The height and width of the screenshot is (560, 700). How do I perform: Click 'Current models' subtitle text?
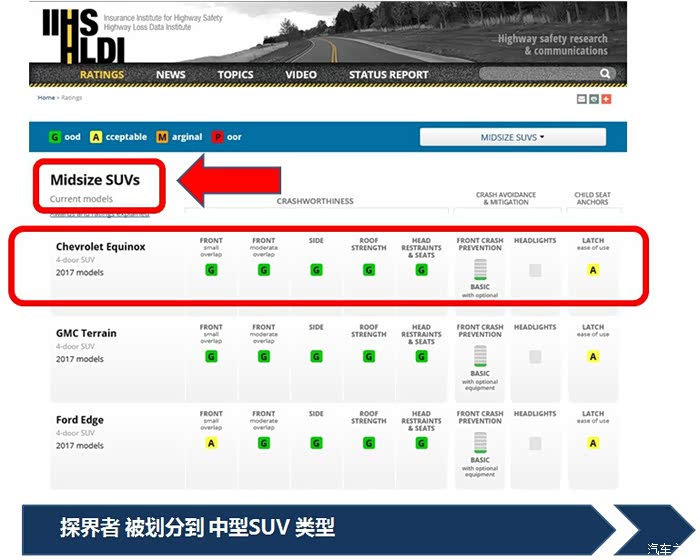pyautogui.click(x=81, y=199)
